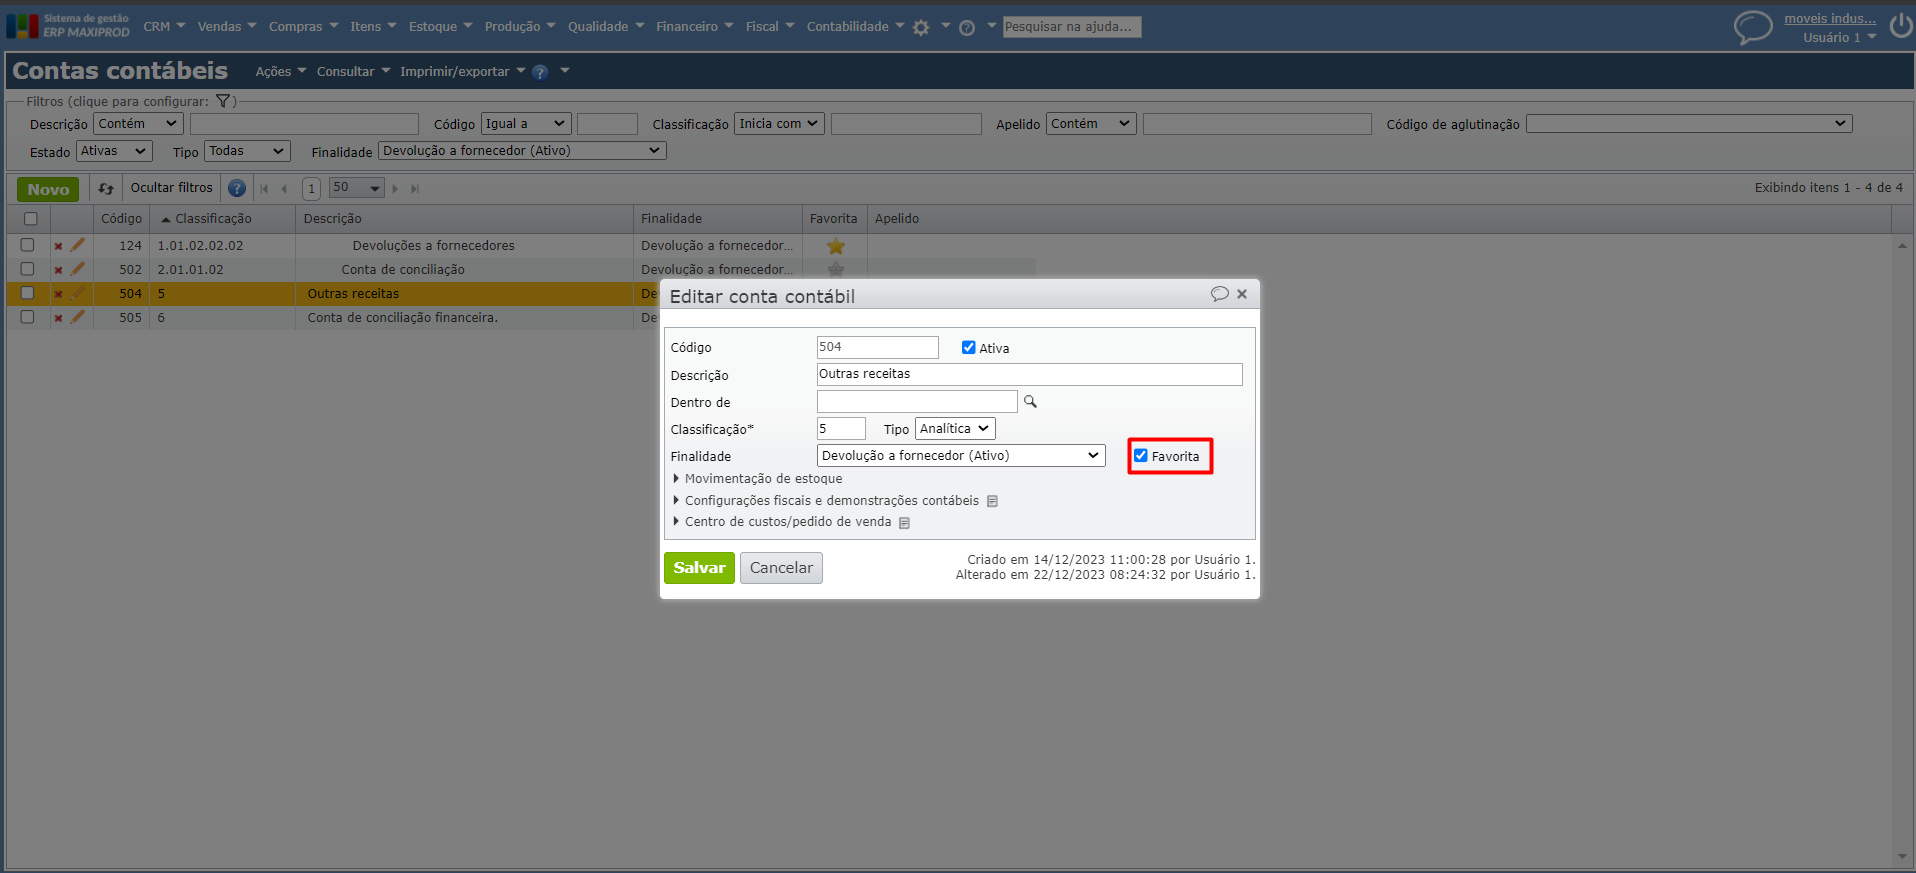Image resolution: width=1916 pixels, height=873 pixels.
Task: Open the Código filter operator dropdown
Action: (x=526, y=124)
